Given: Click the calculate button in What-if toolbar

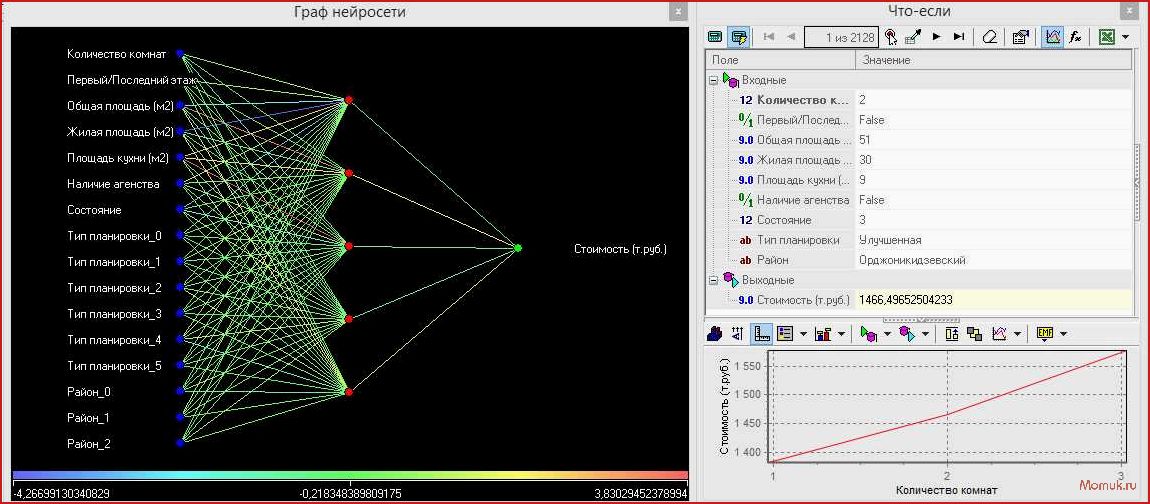Looking at the screenshot, I should pyautogui.click(x=716, y=37).
